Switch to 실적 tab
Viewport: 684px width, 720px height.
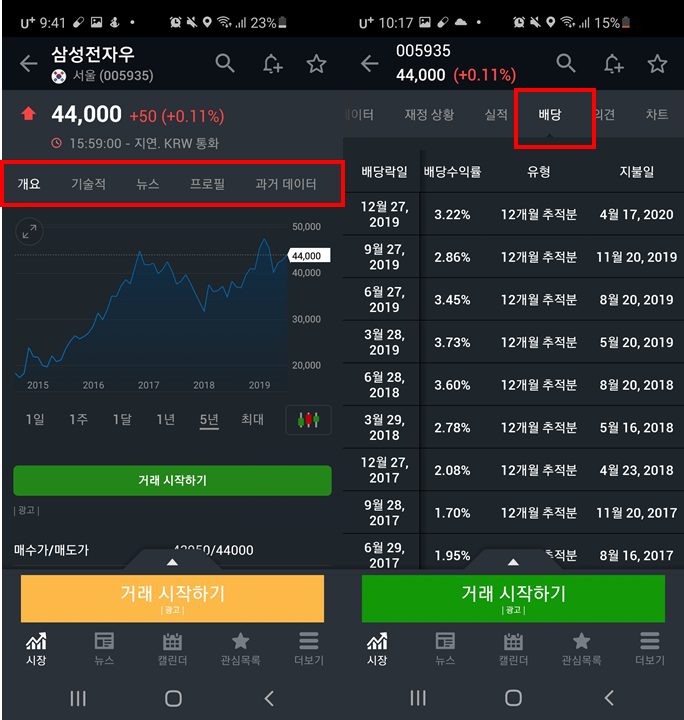496,114
